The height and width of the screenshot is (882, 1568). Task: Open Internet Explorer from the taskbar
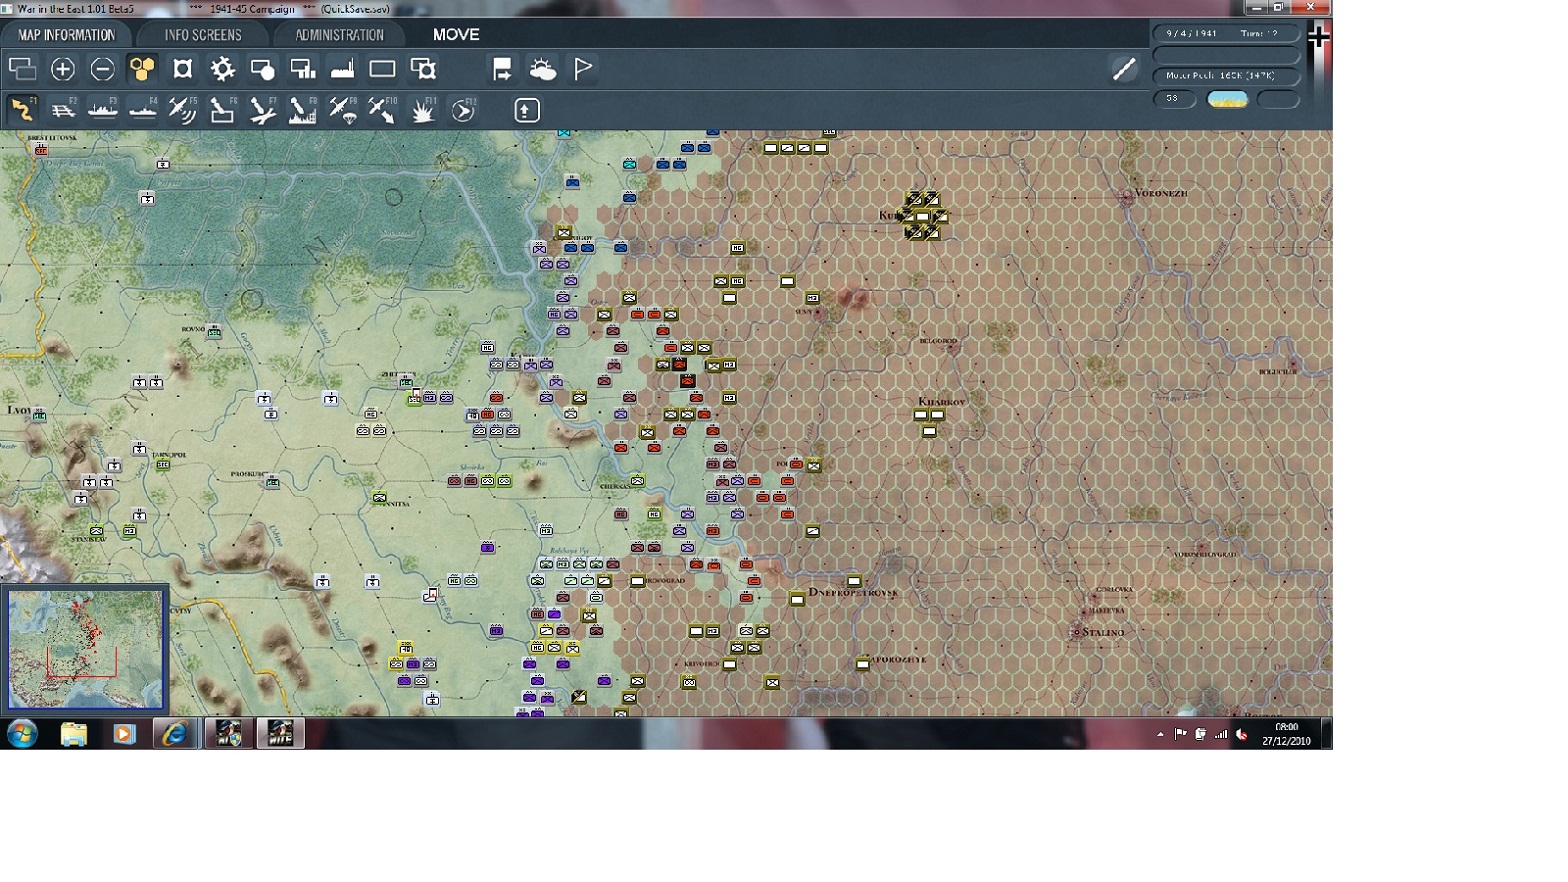pos(175,734)
